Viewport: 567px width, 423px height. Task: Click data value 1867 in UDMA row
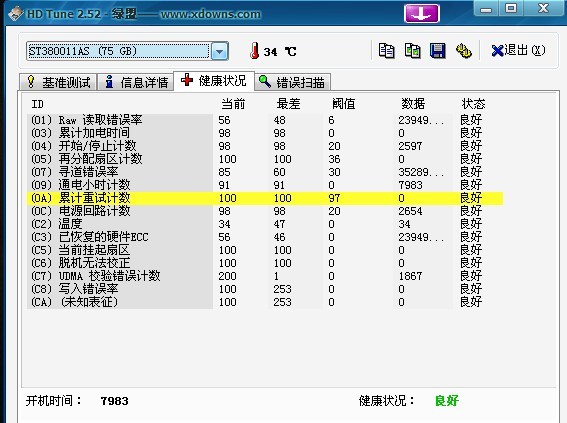410,276
